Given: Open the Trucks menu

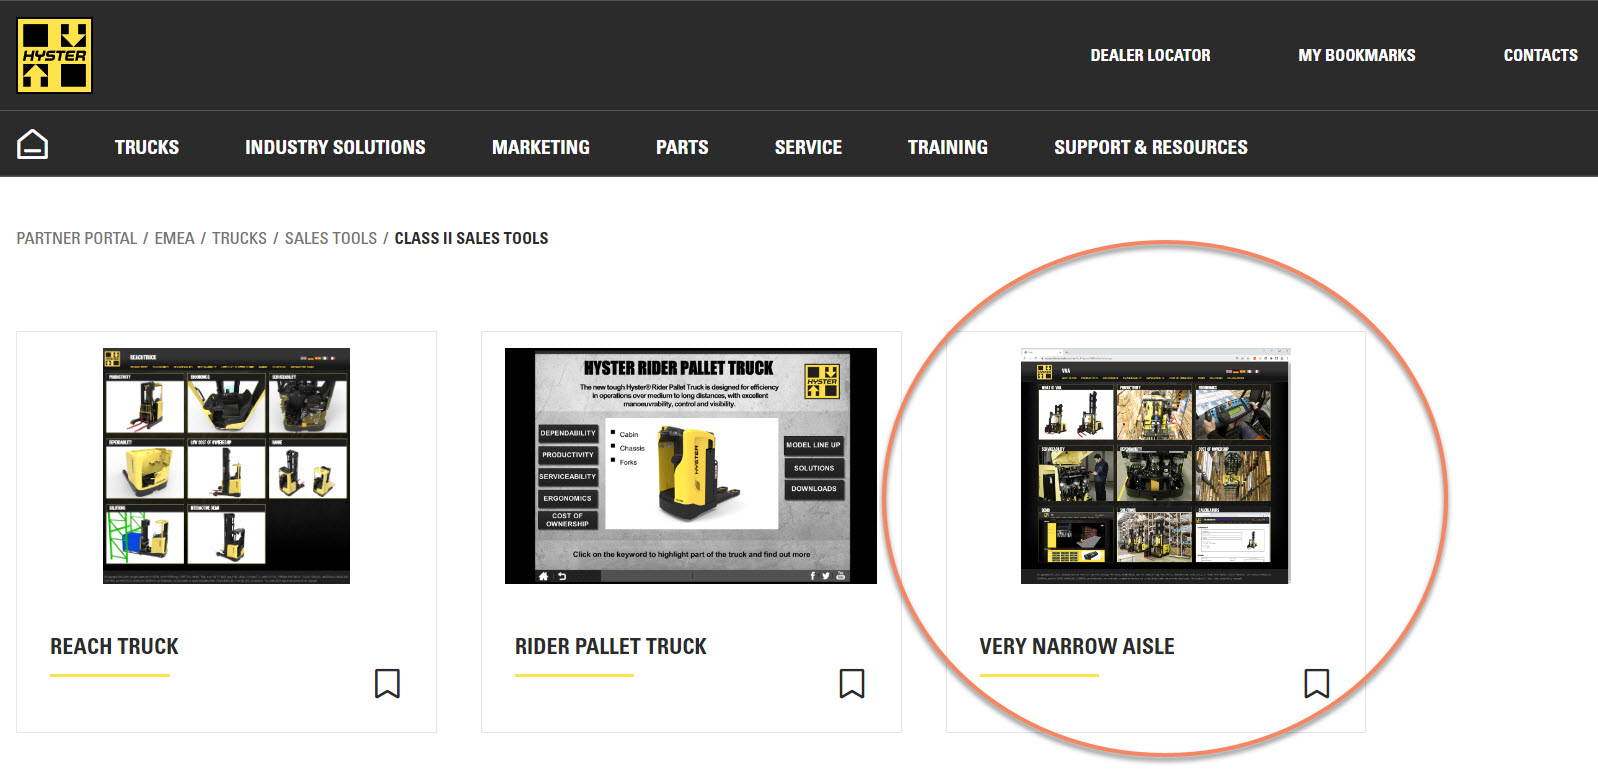Looking at the screenshot, I should point(147,147).
